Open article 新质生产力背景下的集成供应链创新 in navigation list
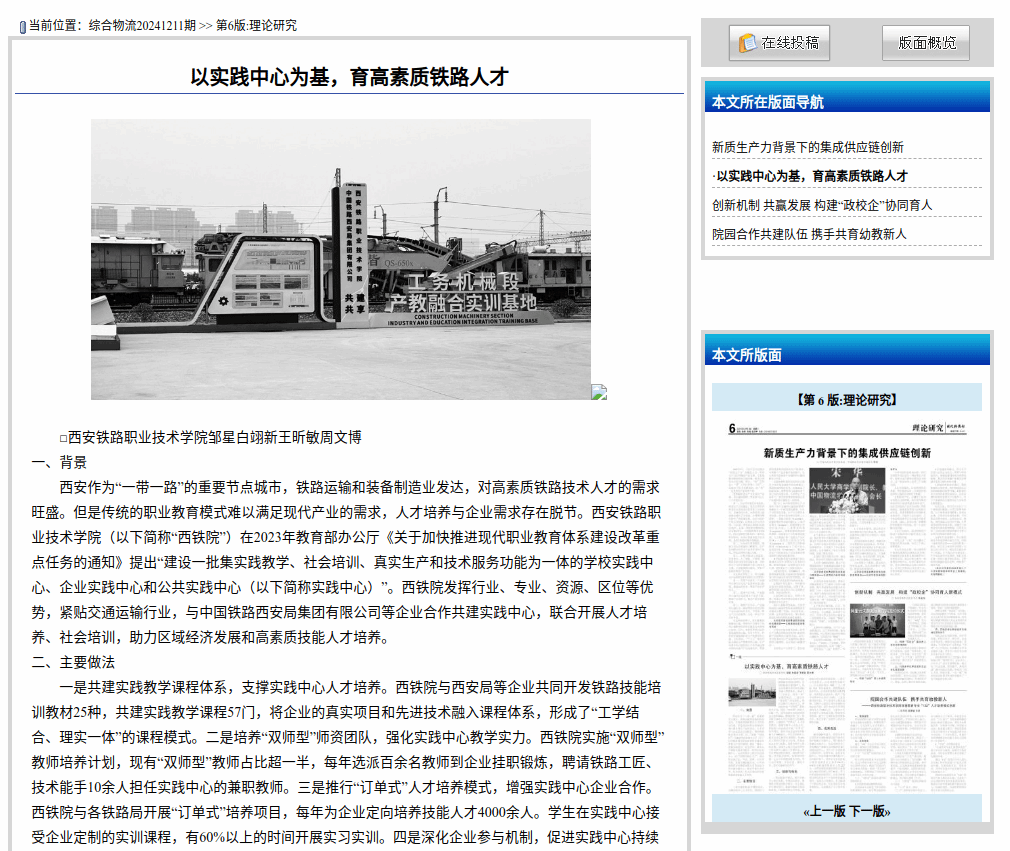The height and width of the screenshot is (851, 1010). point(807,147)
